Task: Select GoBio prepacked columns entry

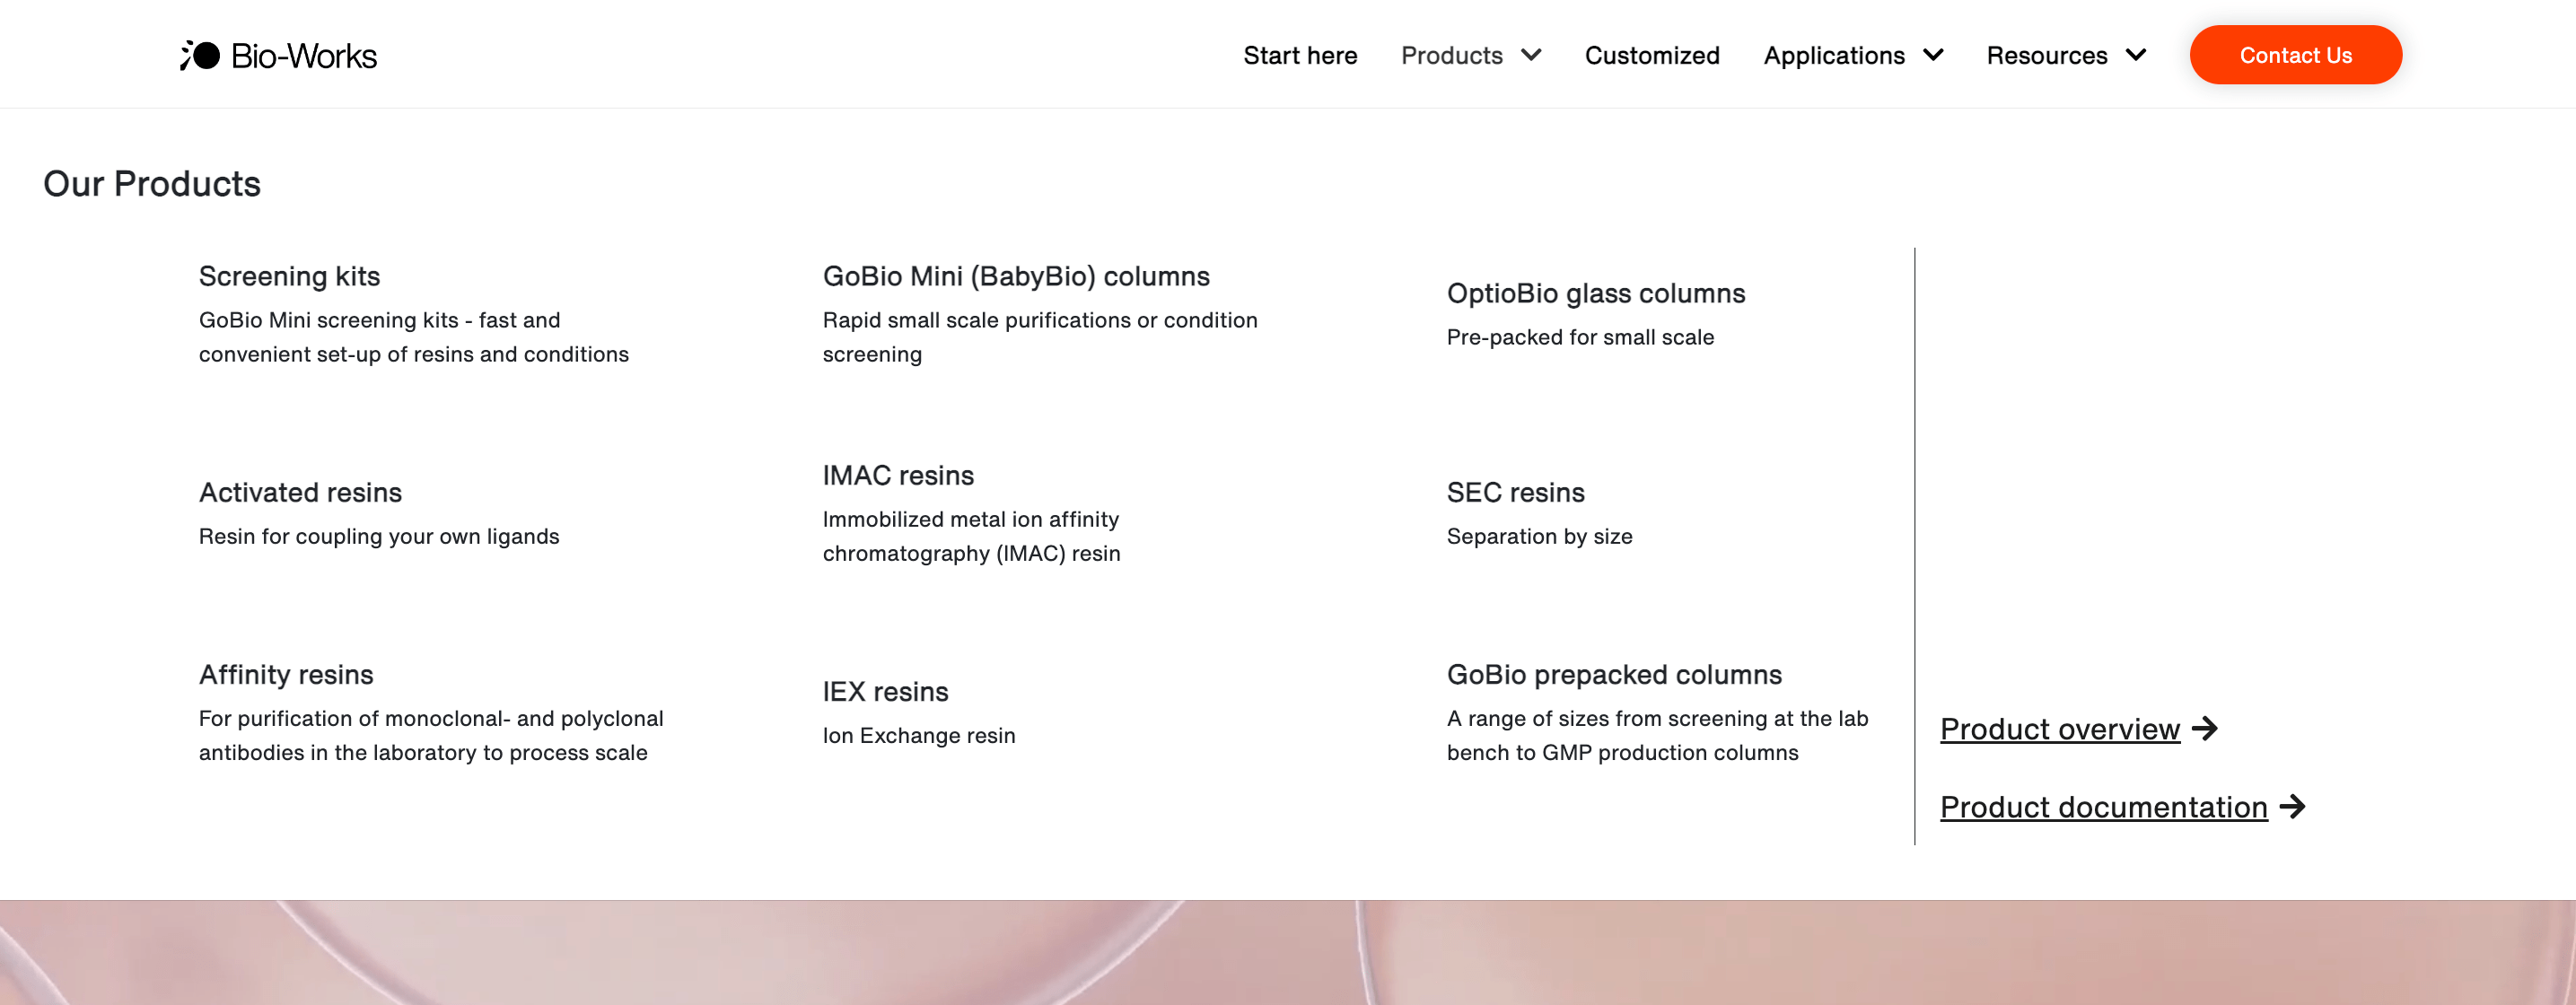Action: point(1613,674)
